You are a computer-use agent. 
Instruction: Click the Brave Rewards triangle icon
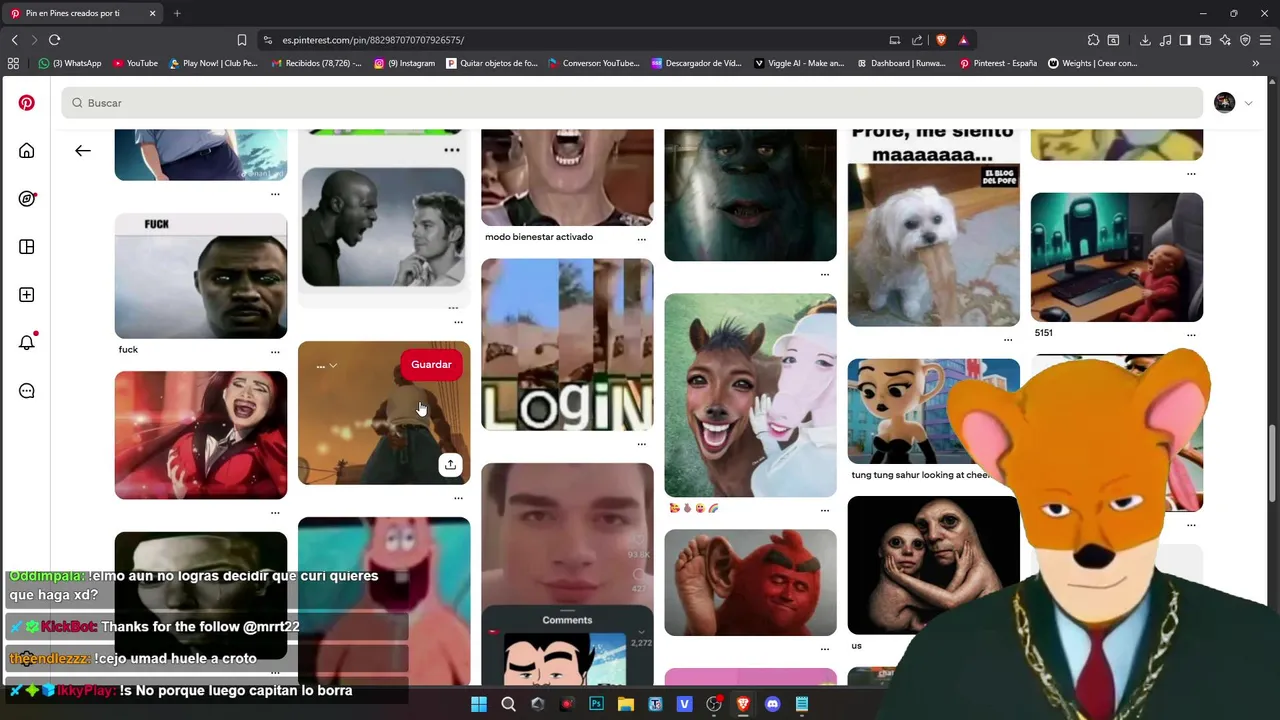[963, 40]
